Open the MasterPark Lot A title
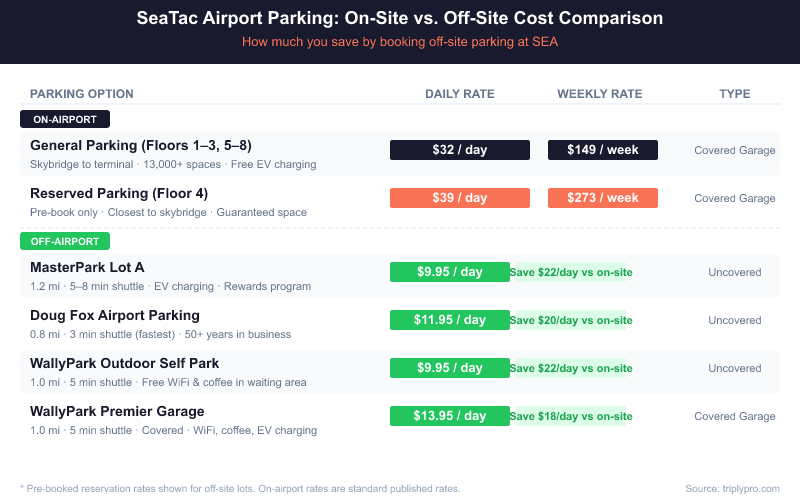The width and height of the screenshot is (800, 500). [87, 267]
